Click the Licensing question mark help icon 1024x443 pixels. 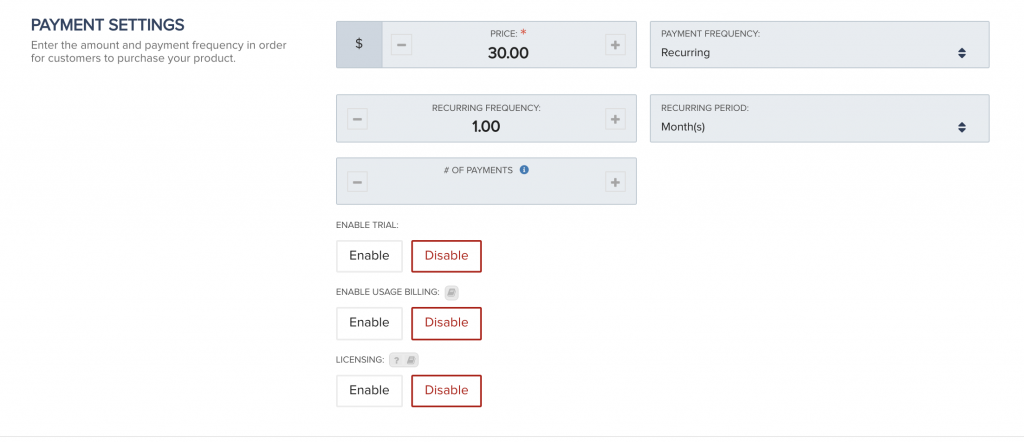(396, 360)
